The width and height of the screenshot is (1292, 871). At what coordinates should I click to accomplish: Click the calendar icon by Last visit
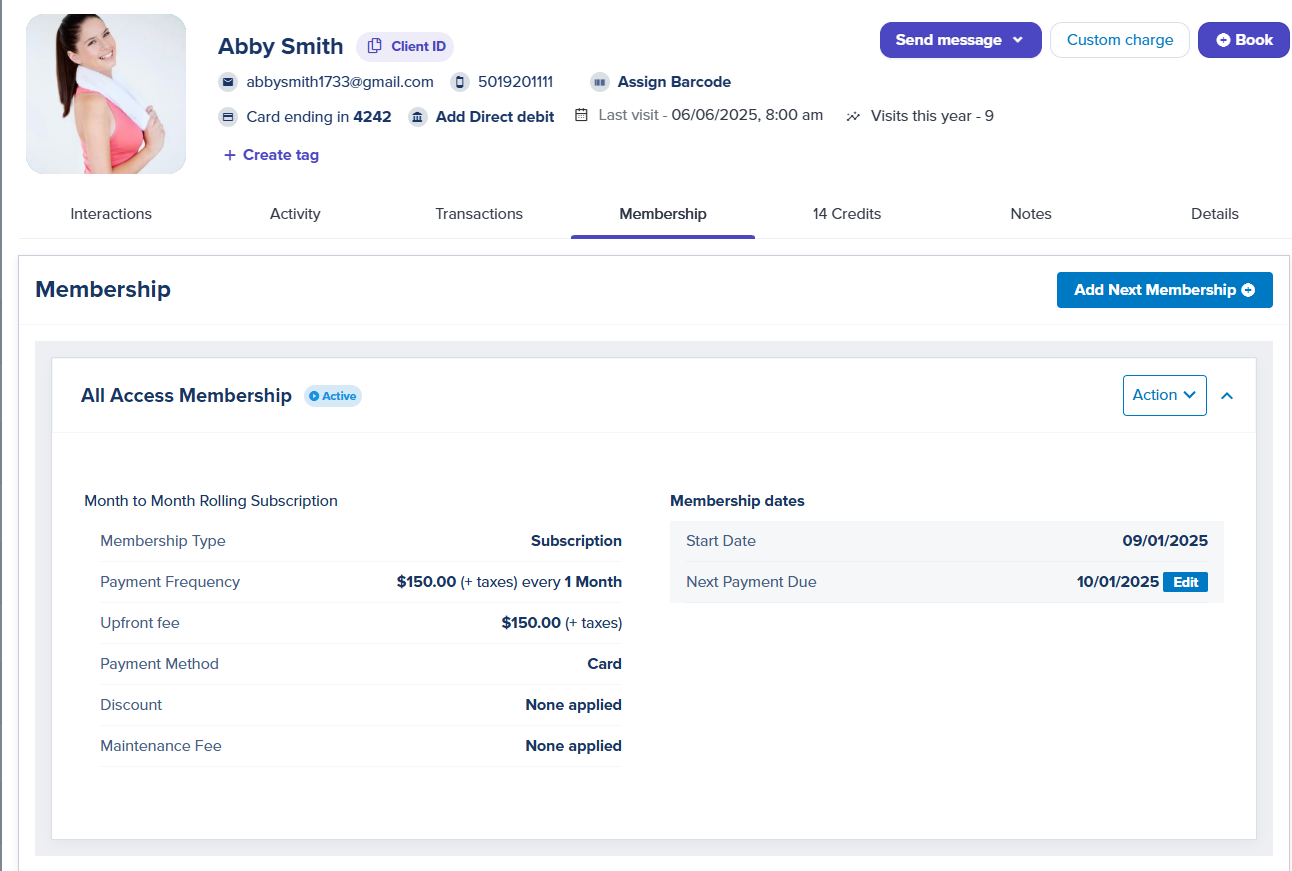pos(581,115)
